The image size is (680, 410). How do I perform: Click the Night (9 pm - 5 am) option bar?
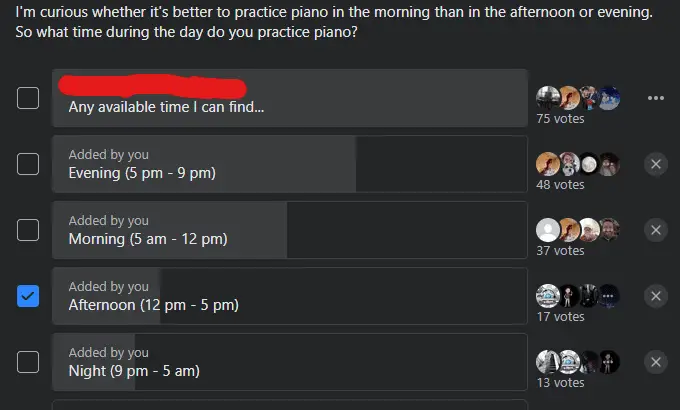(290, 362)
